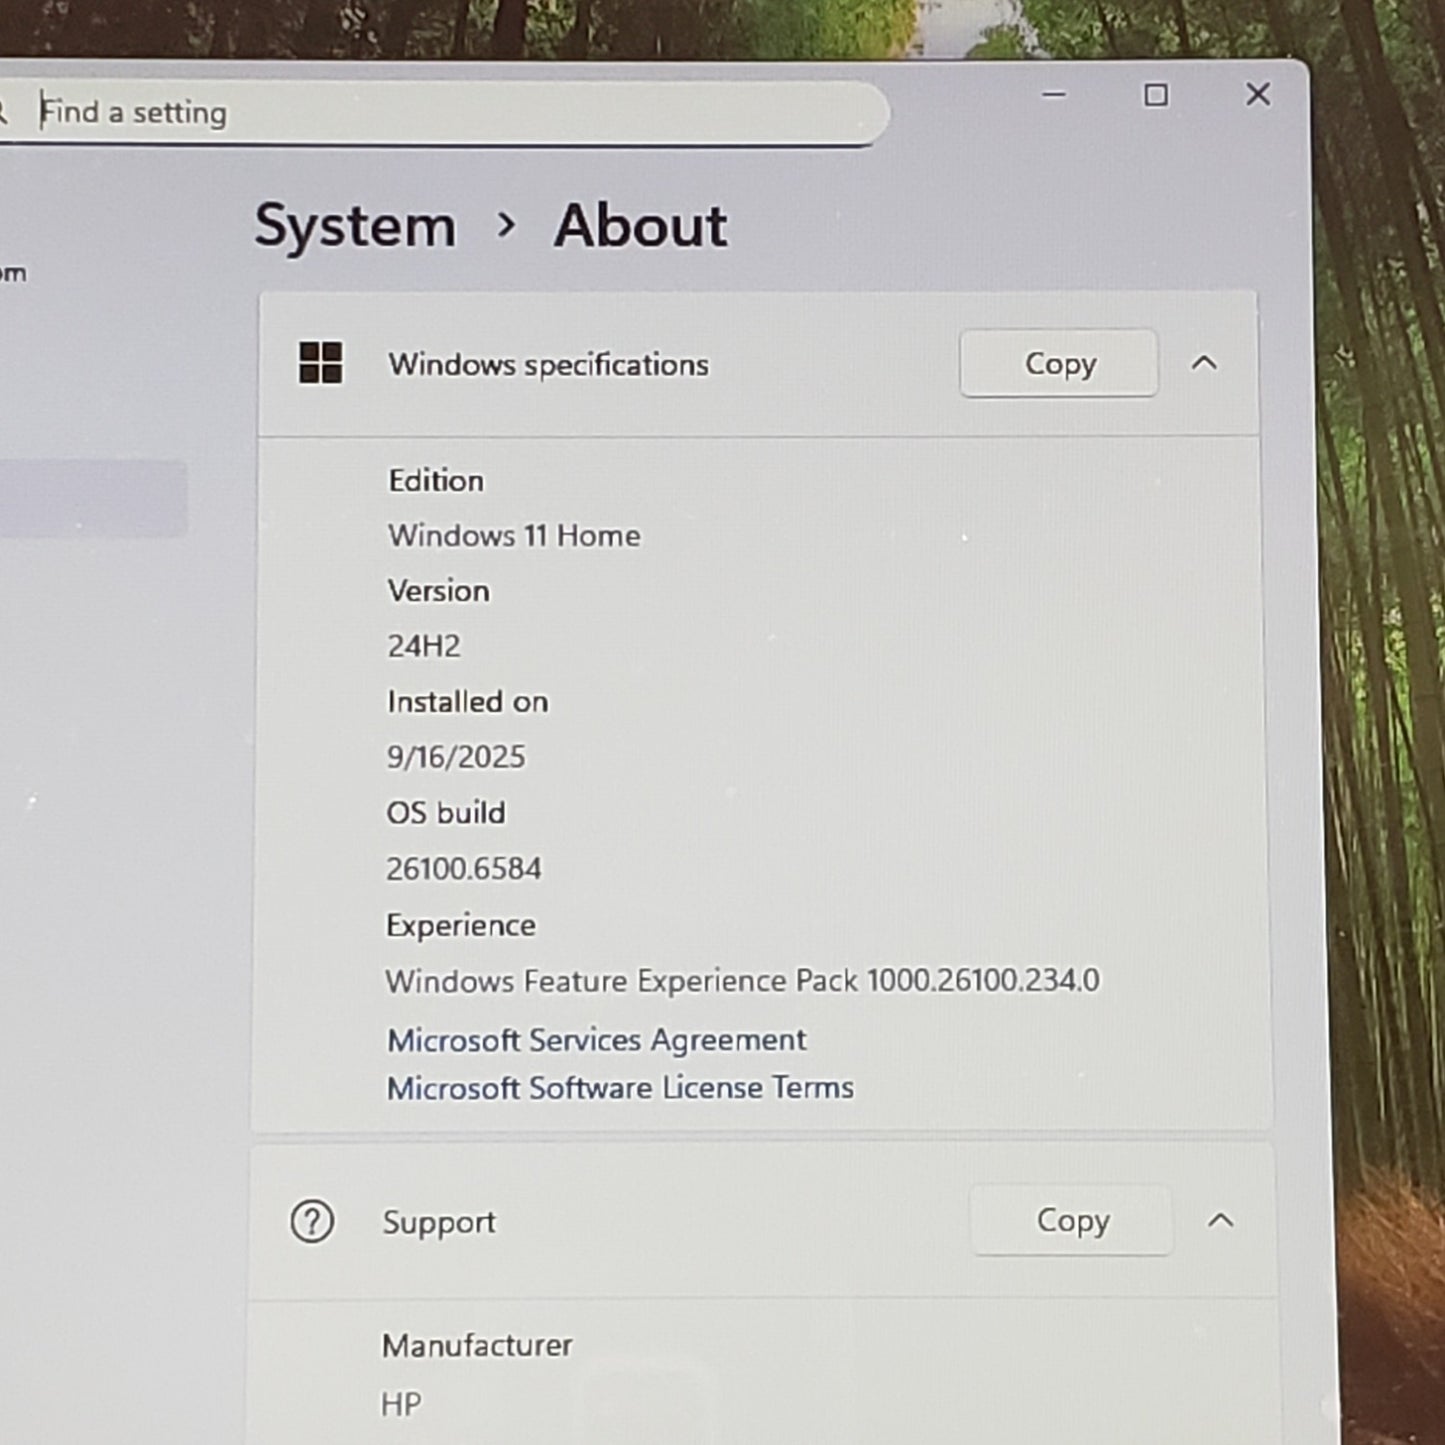Click the Version label
The height and width of the screenshot is (1445, 1445).
click(x=439, y=591)
